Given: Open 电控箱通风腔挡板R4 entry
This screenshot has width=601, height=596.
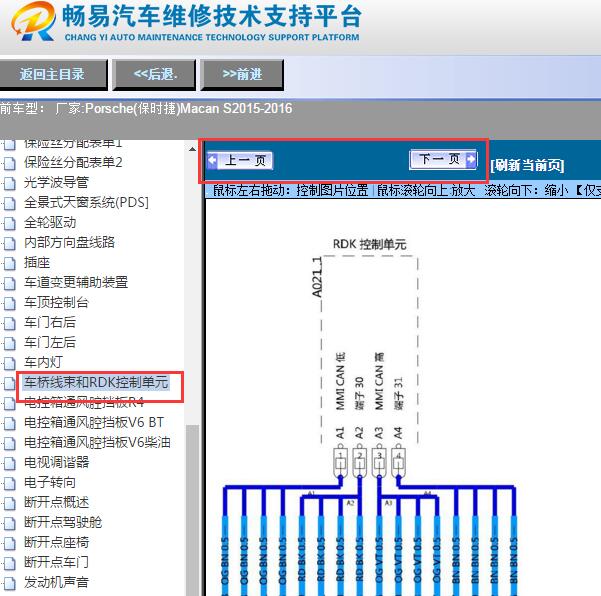Looking at the screenshot, I should tap(84, 402).
